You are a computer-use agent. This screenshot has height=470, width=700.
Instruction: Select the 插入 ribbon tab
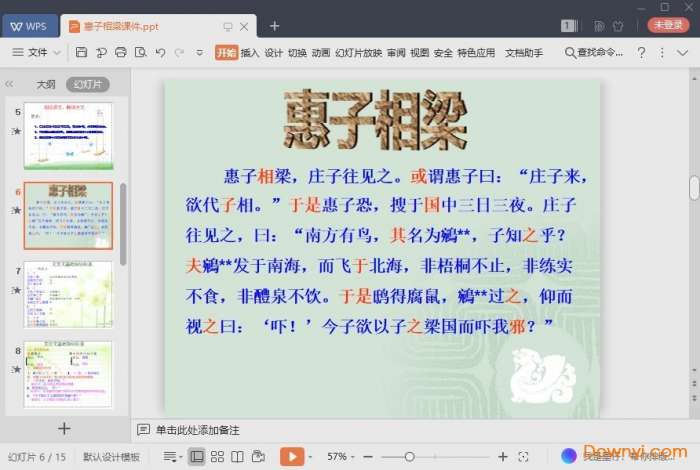pos(250,53)
